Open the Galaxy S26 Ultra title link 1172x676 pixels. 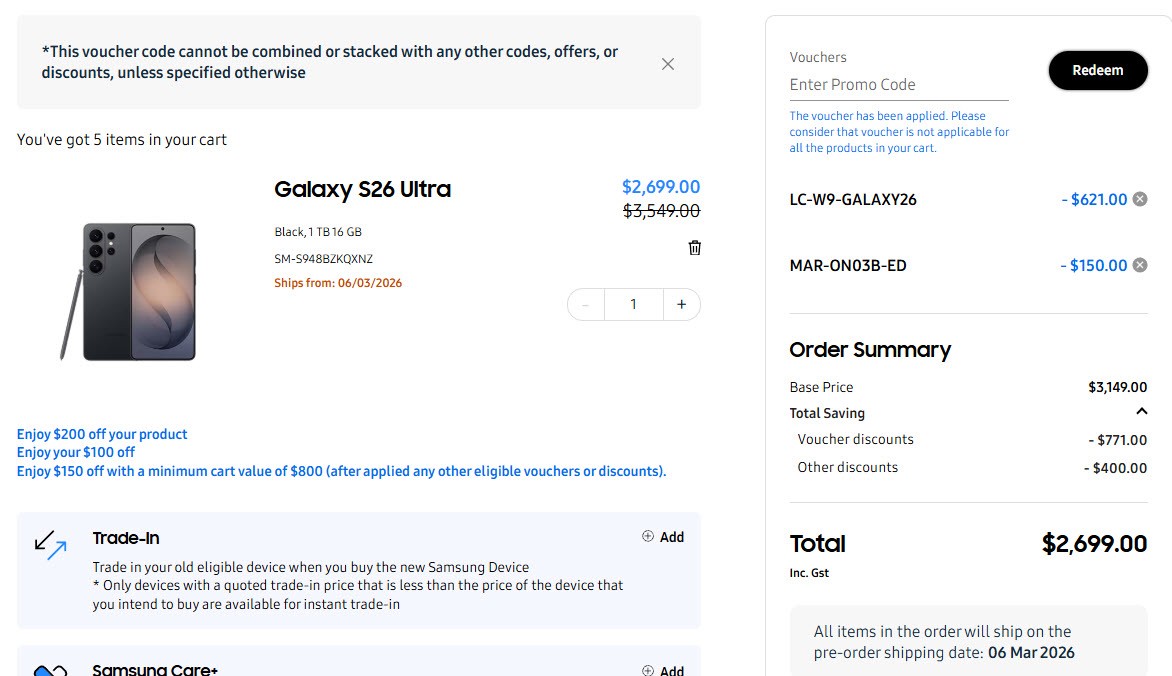pyautogui.click(x=362, y=189)
